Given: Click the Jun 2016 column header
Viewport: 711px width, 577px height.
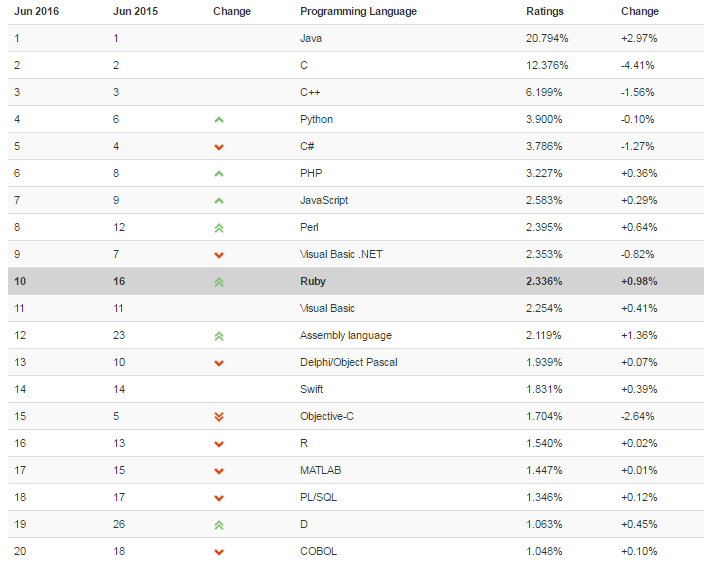Looking at the screenshot, I should coord(36,12).
